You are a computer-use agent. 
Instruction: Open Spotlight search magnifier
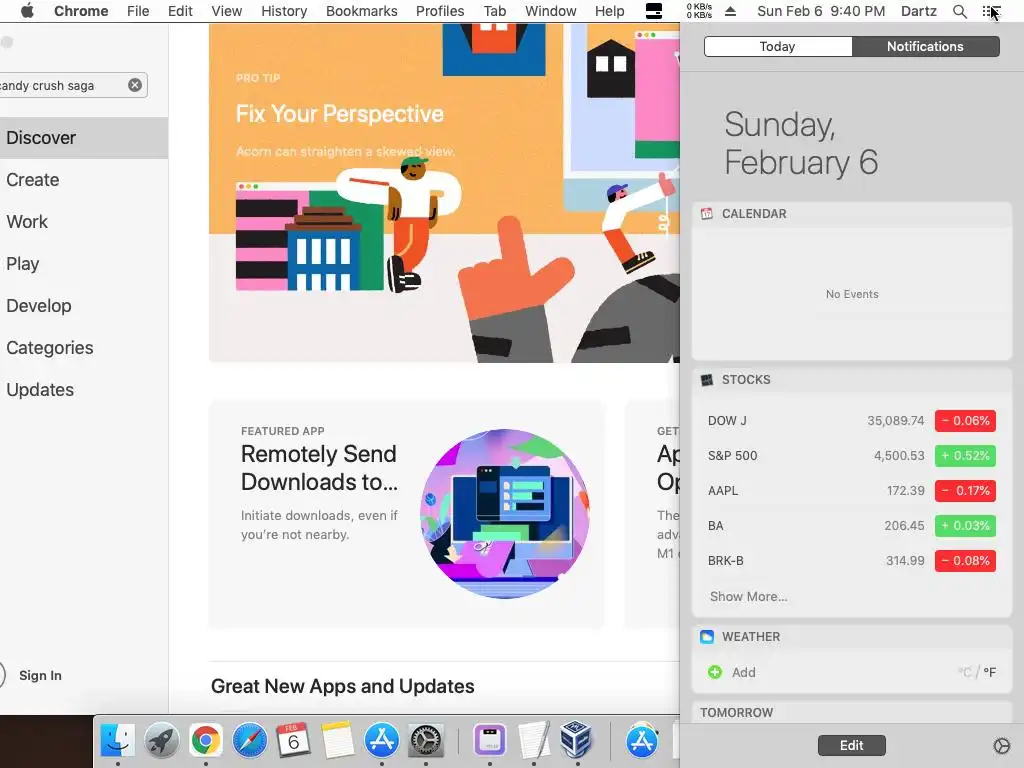pyautogui.click(x=959, y=11)
